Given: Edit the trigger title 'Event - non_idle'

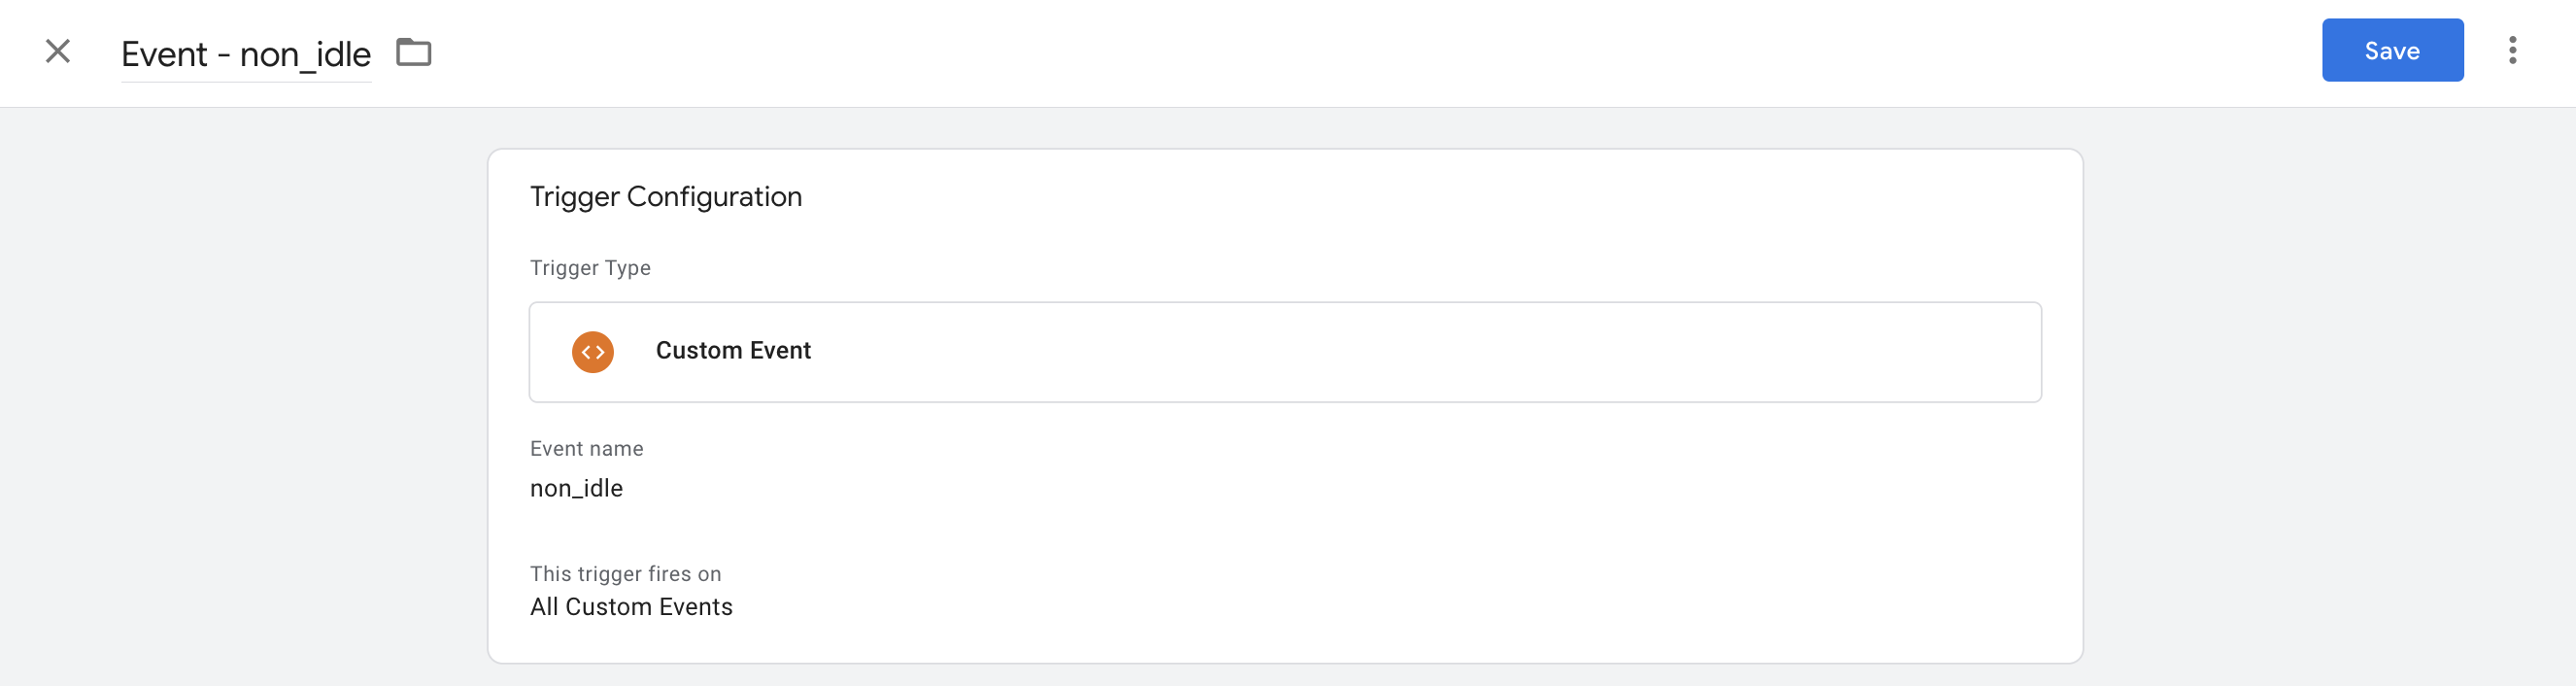Looking at the screenshot, I should [244, 54].
